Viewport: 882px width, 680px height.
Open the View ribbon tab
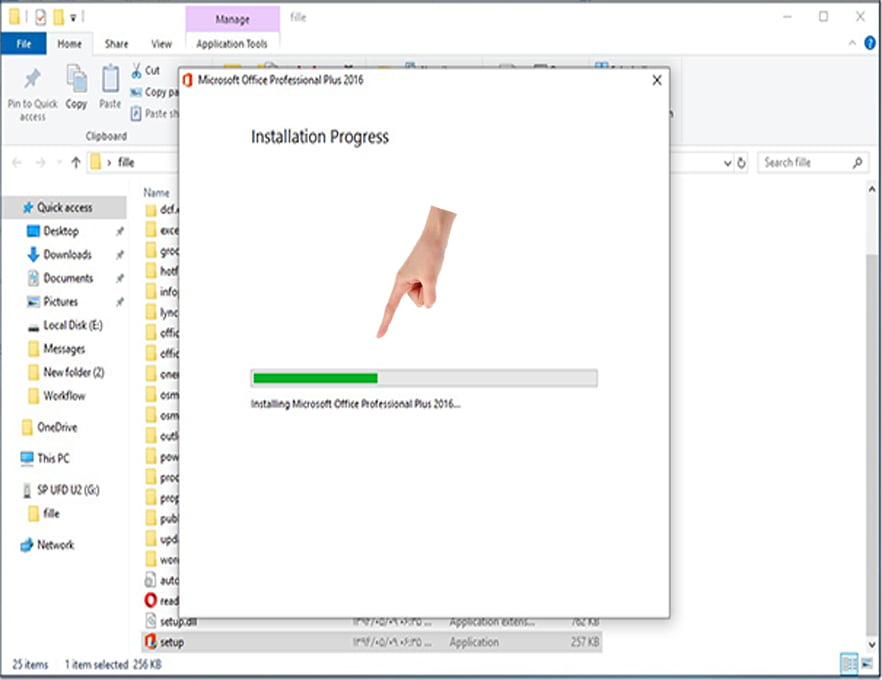pos(161,44)
